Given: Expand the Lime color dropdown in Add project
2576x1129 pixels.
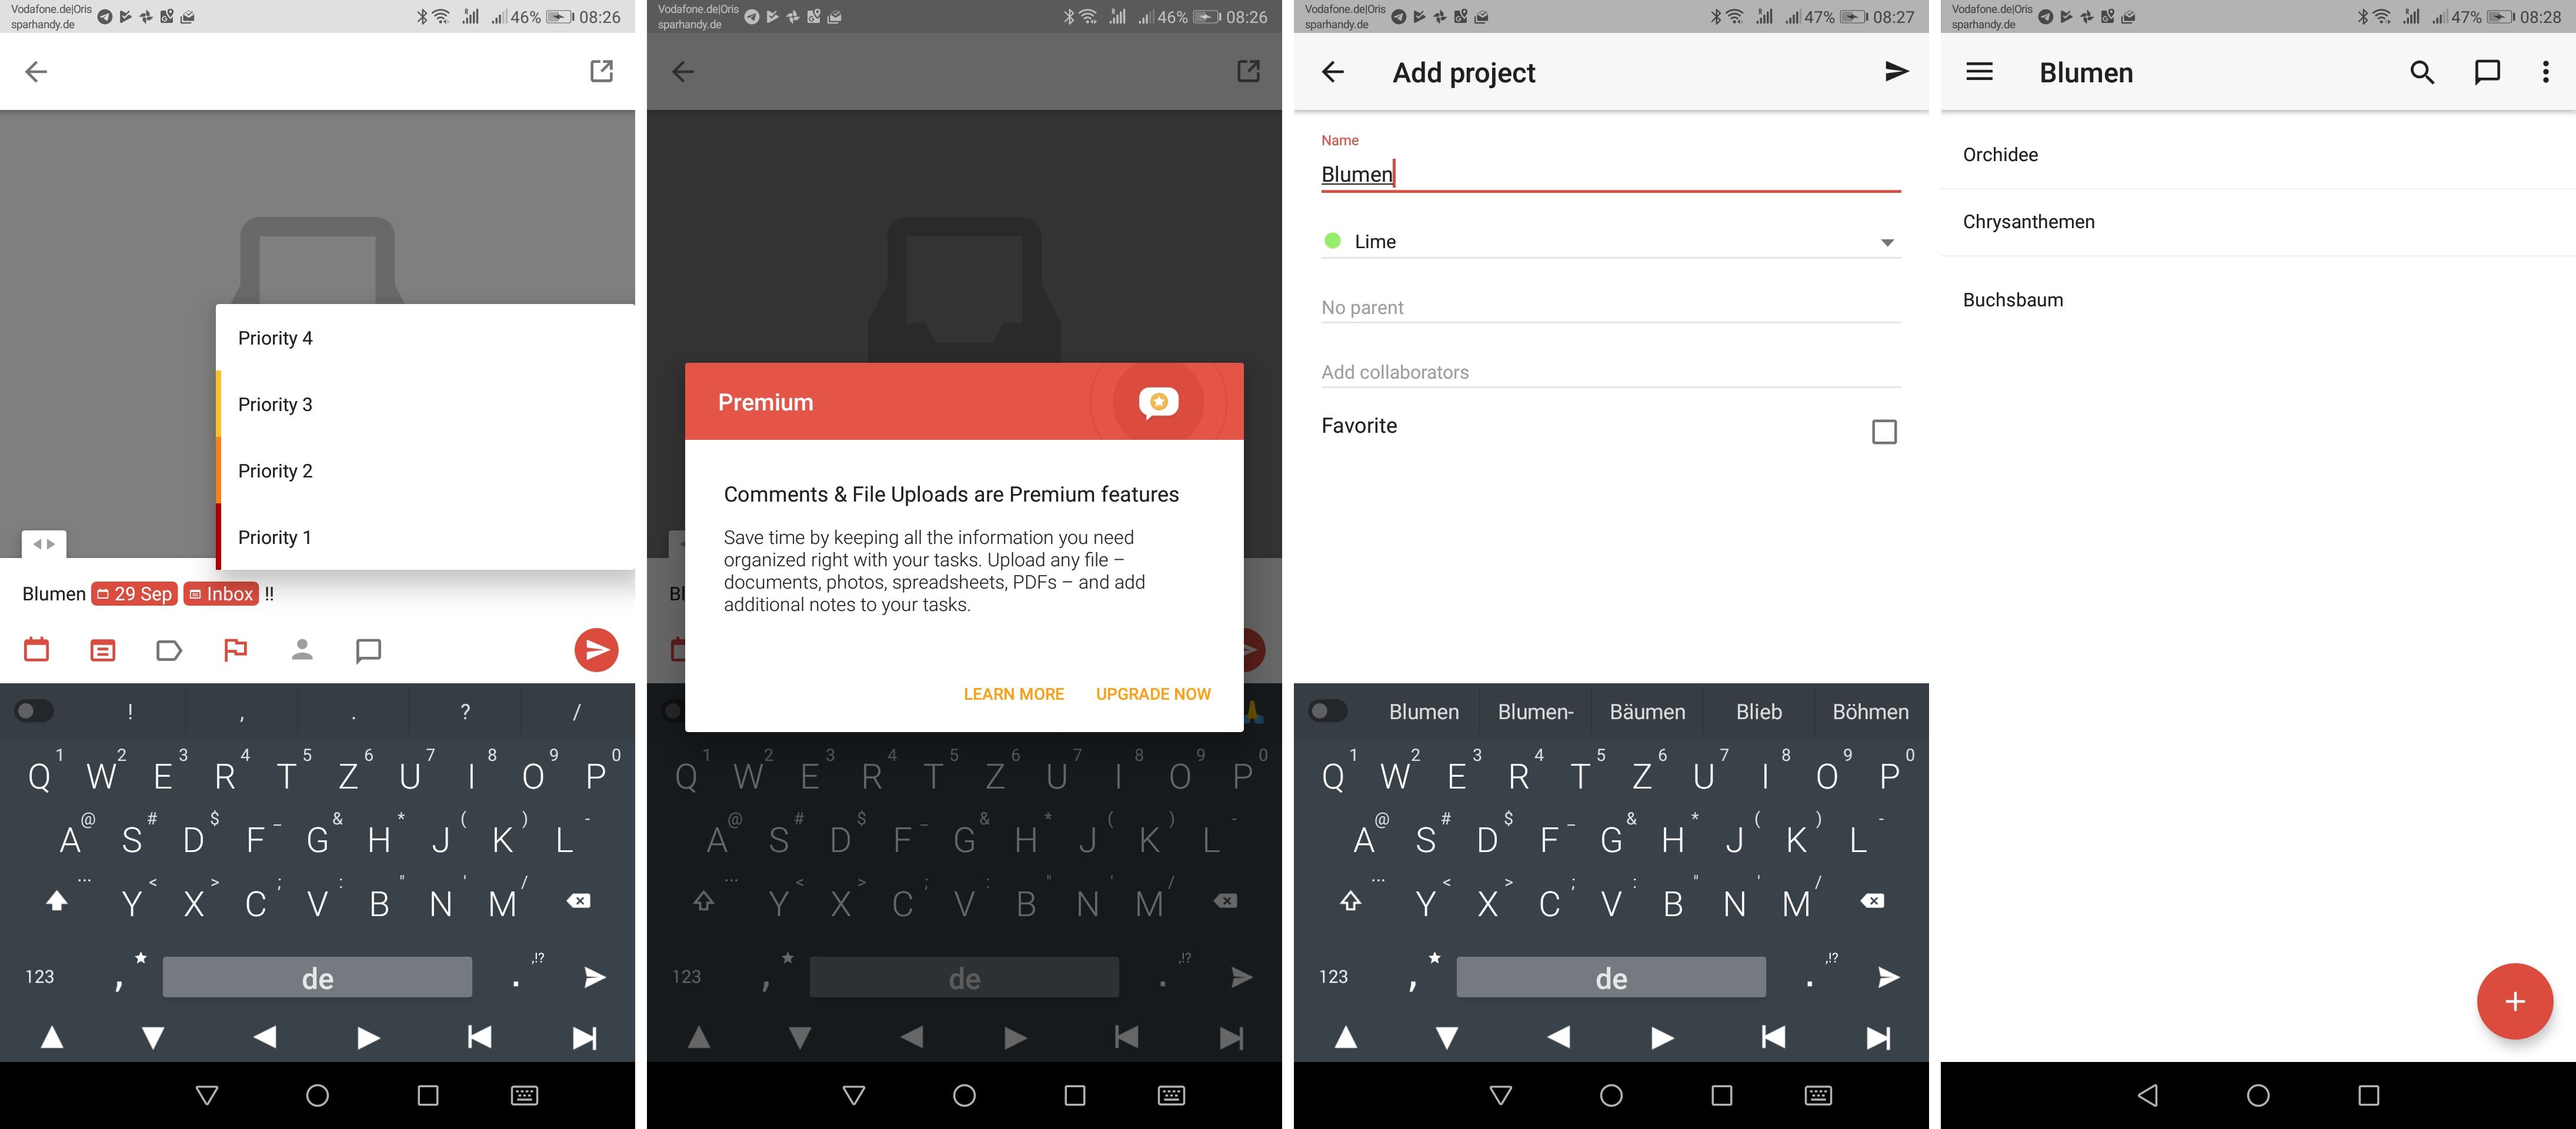Looking at the screenshot, I should click(x=1888, y=242).
